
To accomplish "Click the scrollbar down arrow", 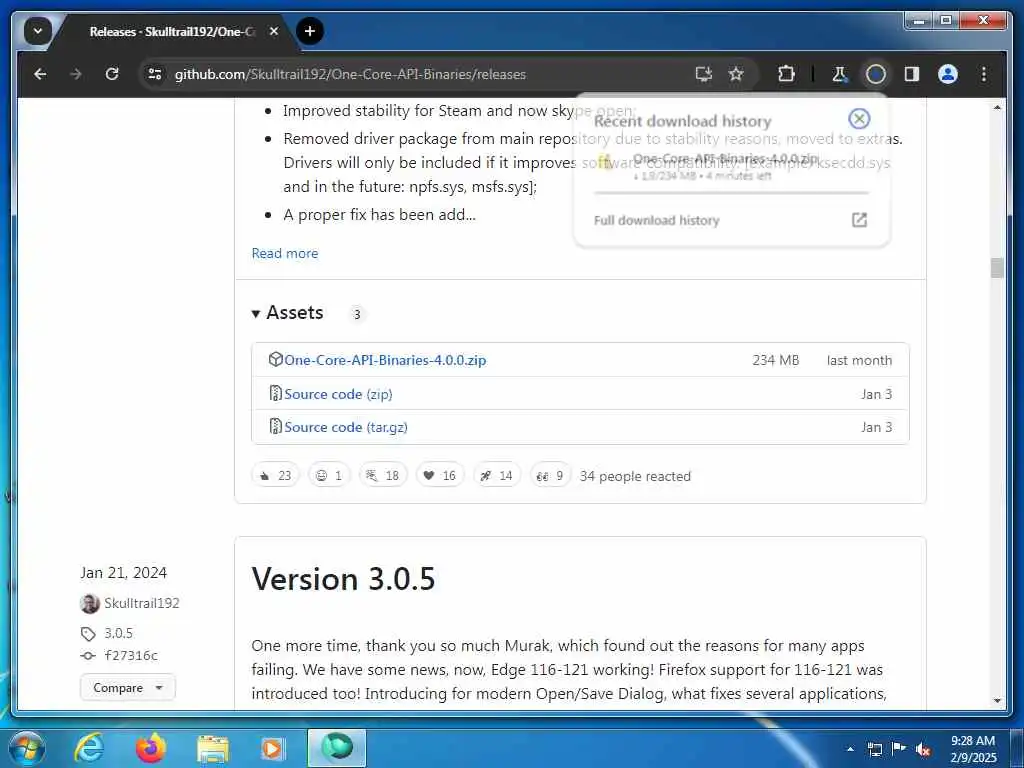I will tap(997, 701).
